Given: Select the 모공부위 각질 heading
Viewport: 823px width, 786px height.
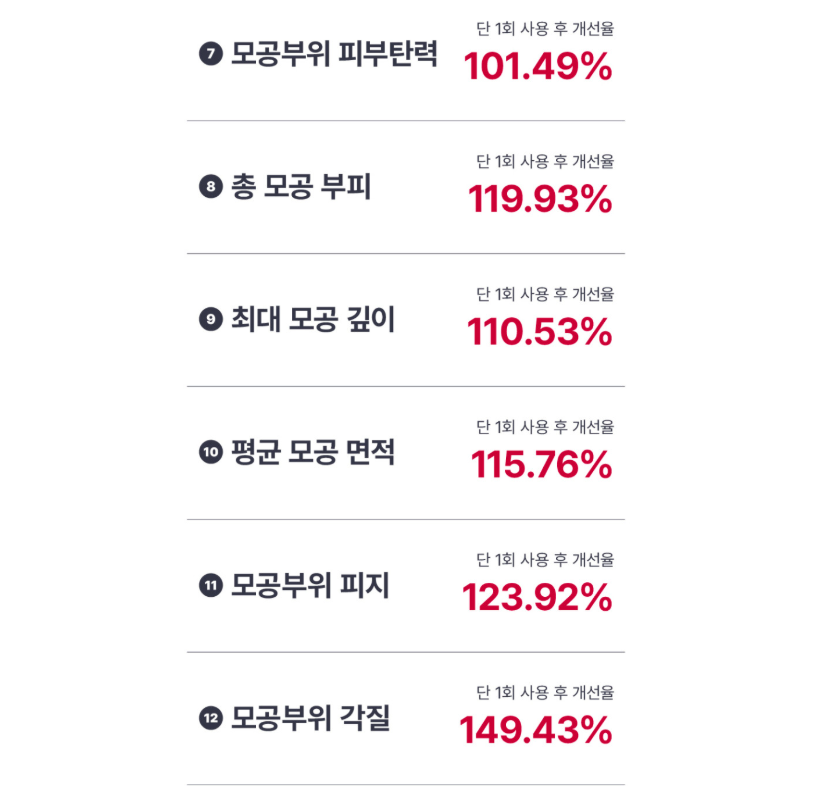Looking at the screenshot, I should tap(310, 718).
